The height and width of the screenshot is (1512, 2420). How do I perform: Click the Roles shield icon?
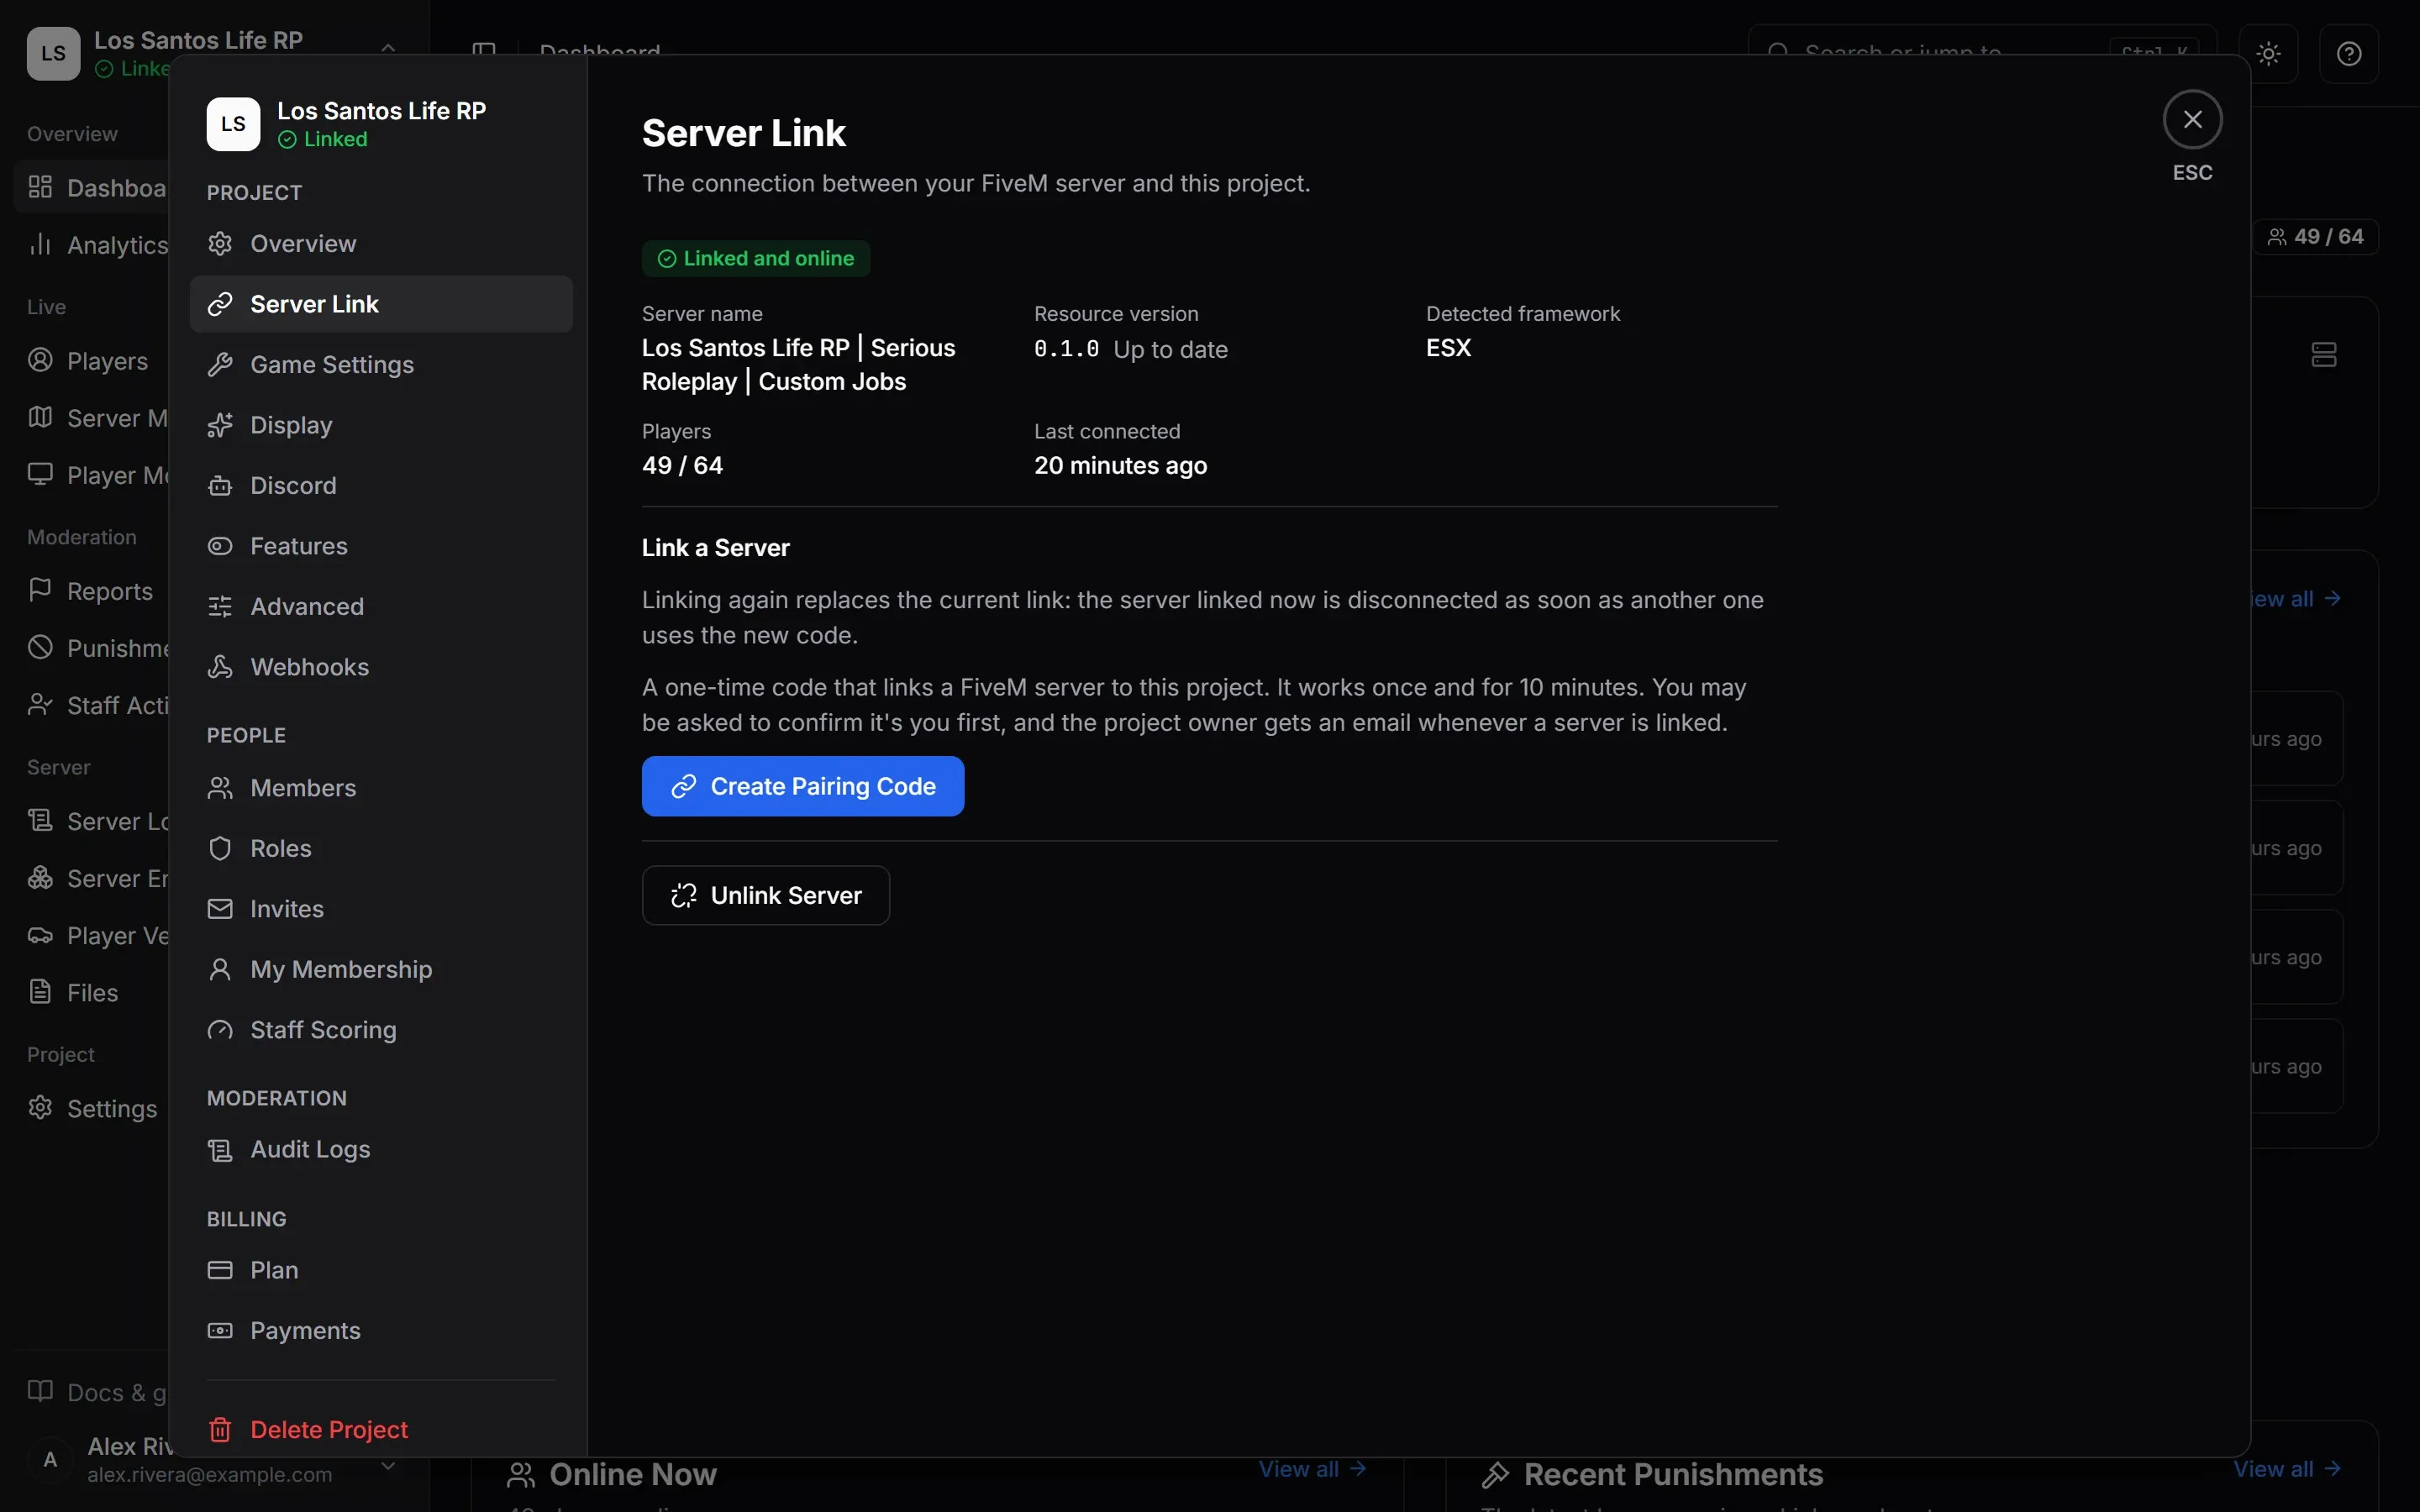(x=220, y=848)
